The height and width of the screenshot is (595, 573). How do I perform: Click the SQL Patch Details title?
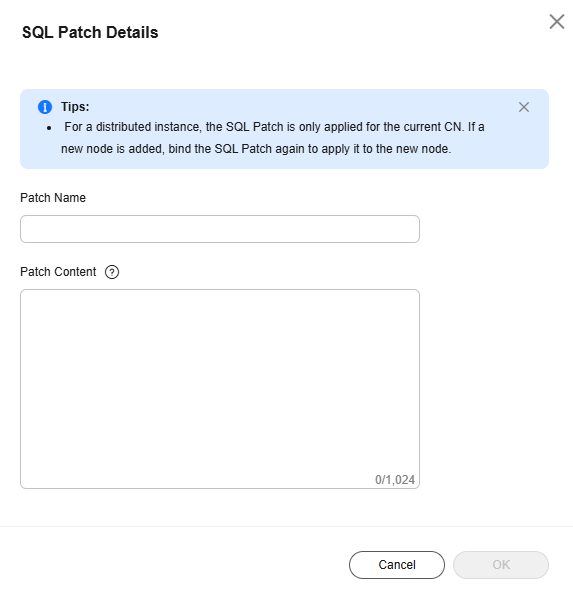90,32
